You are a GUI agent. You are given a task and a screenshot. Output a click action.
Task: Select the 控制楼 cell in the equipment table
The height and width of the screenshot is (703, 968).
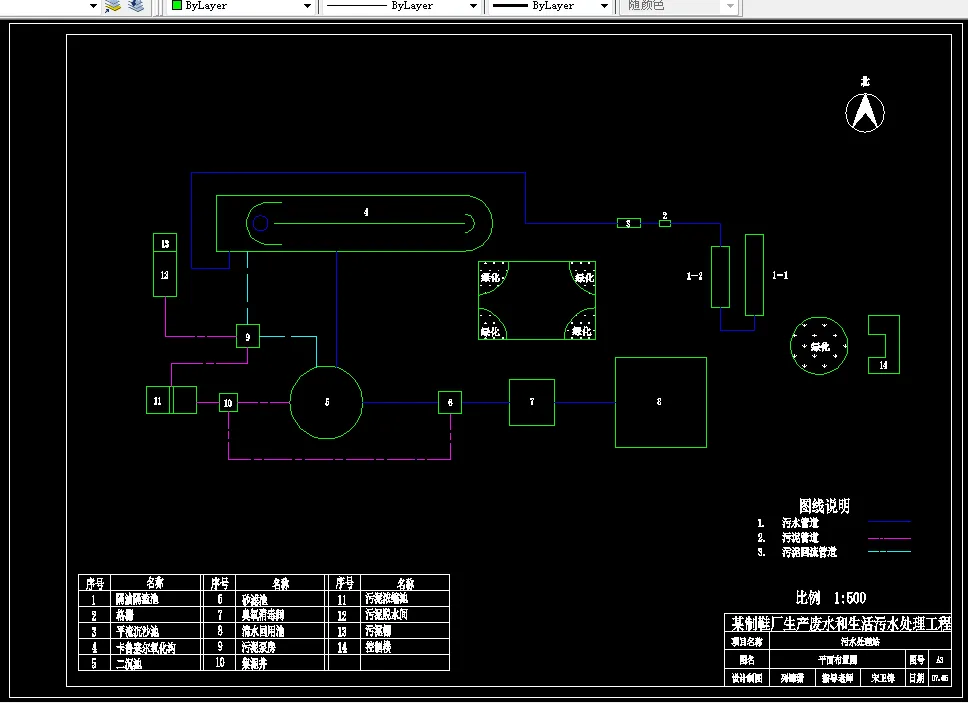point(405,647)
